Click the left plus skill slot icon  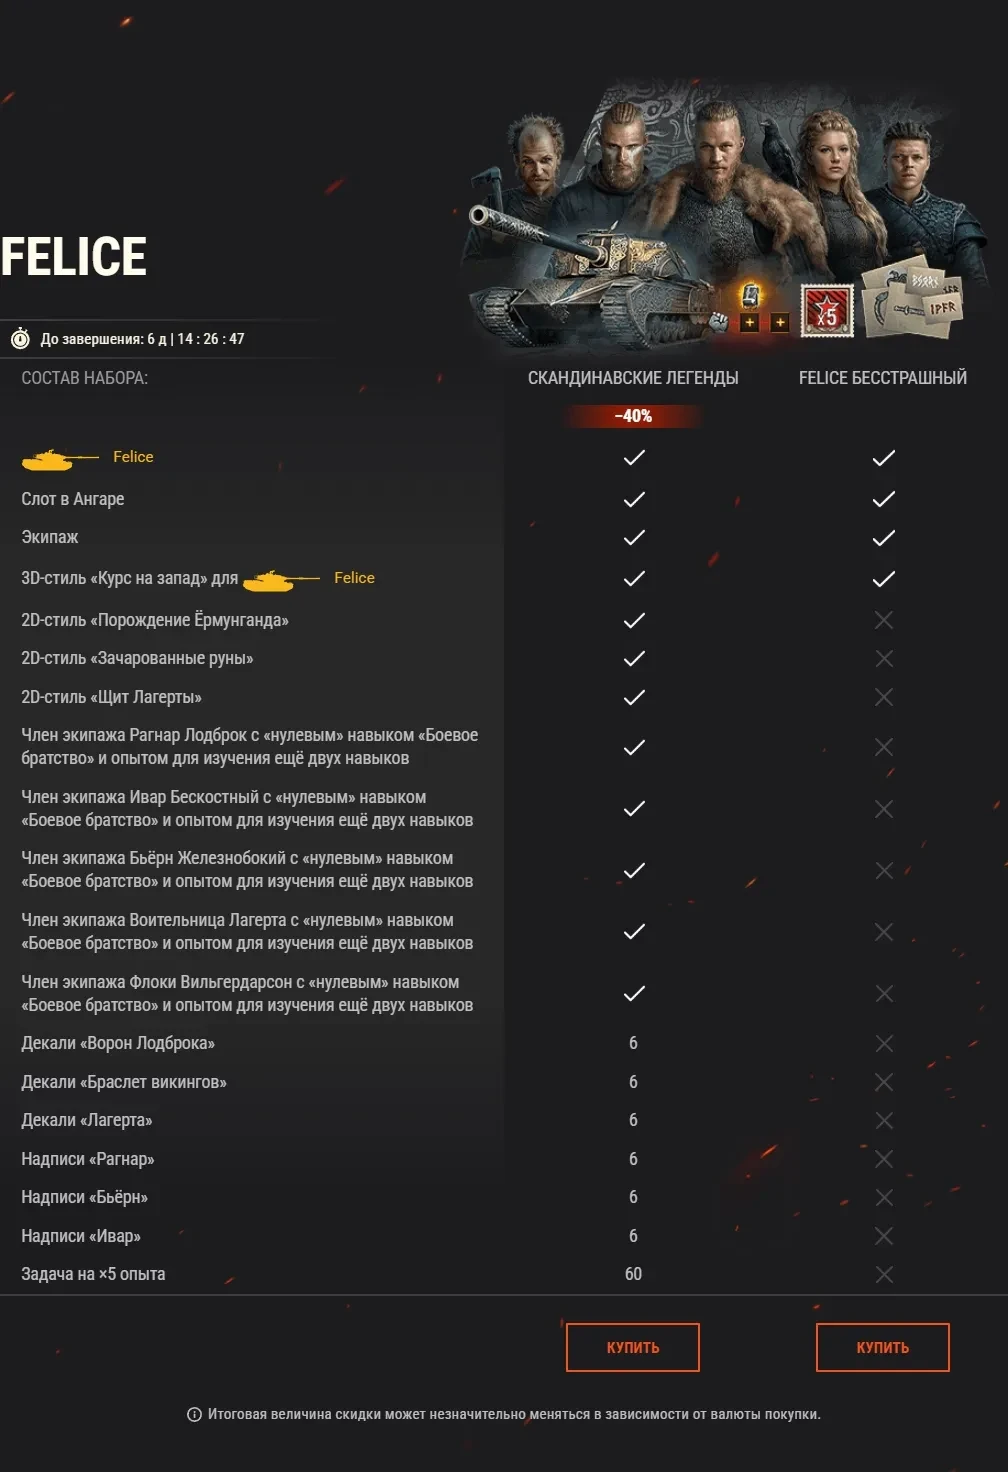(x=750, y=322)
